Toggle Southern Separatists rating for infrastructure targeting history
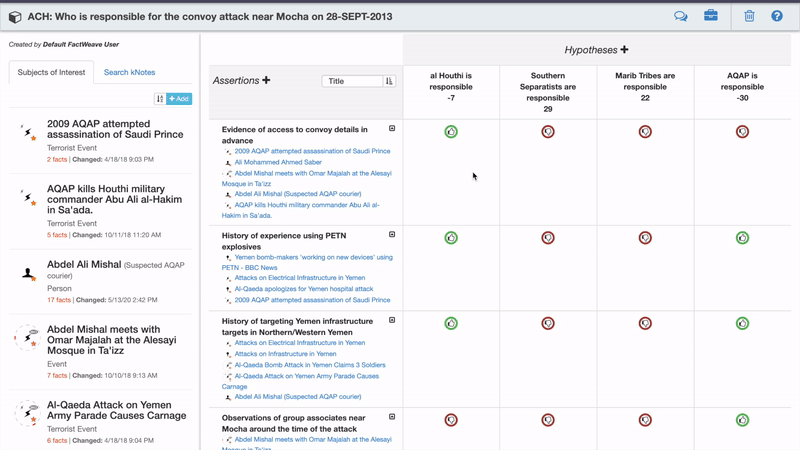The width and height of the screenshot is (800, 450). [x=548, y=323]
